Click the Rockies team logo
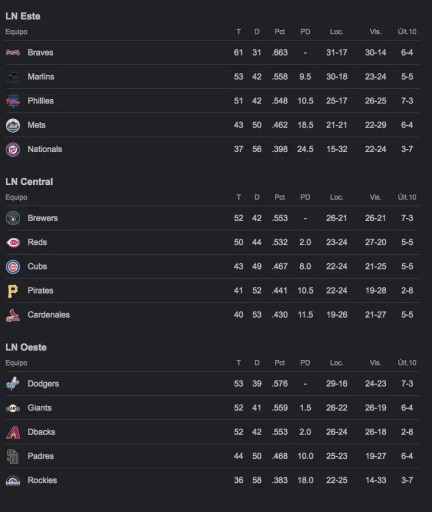The image size is (432, 512). tap(13, 480)
